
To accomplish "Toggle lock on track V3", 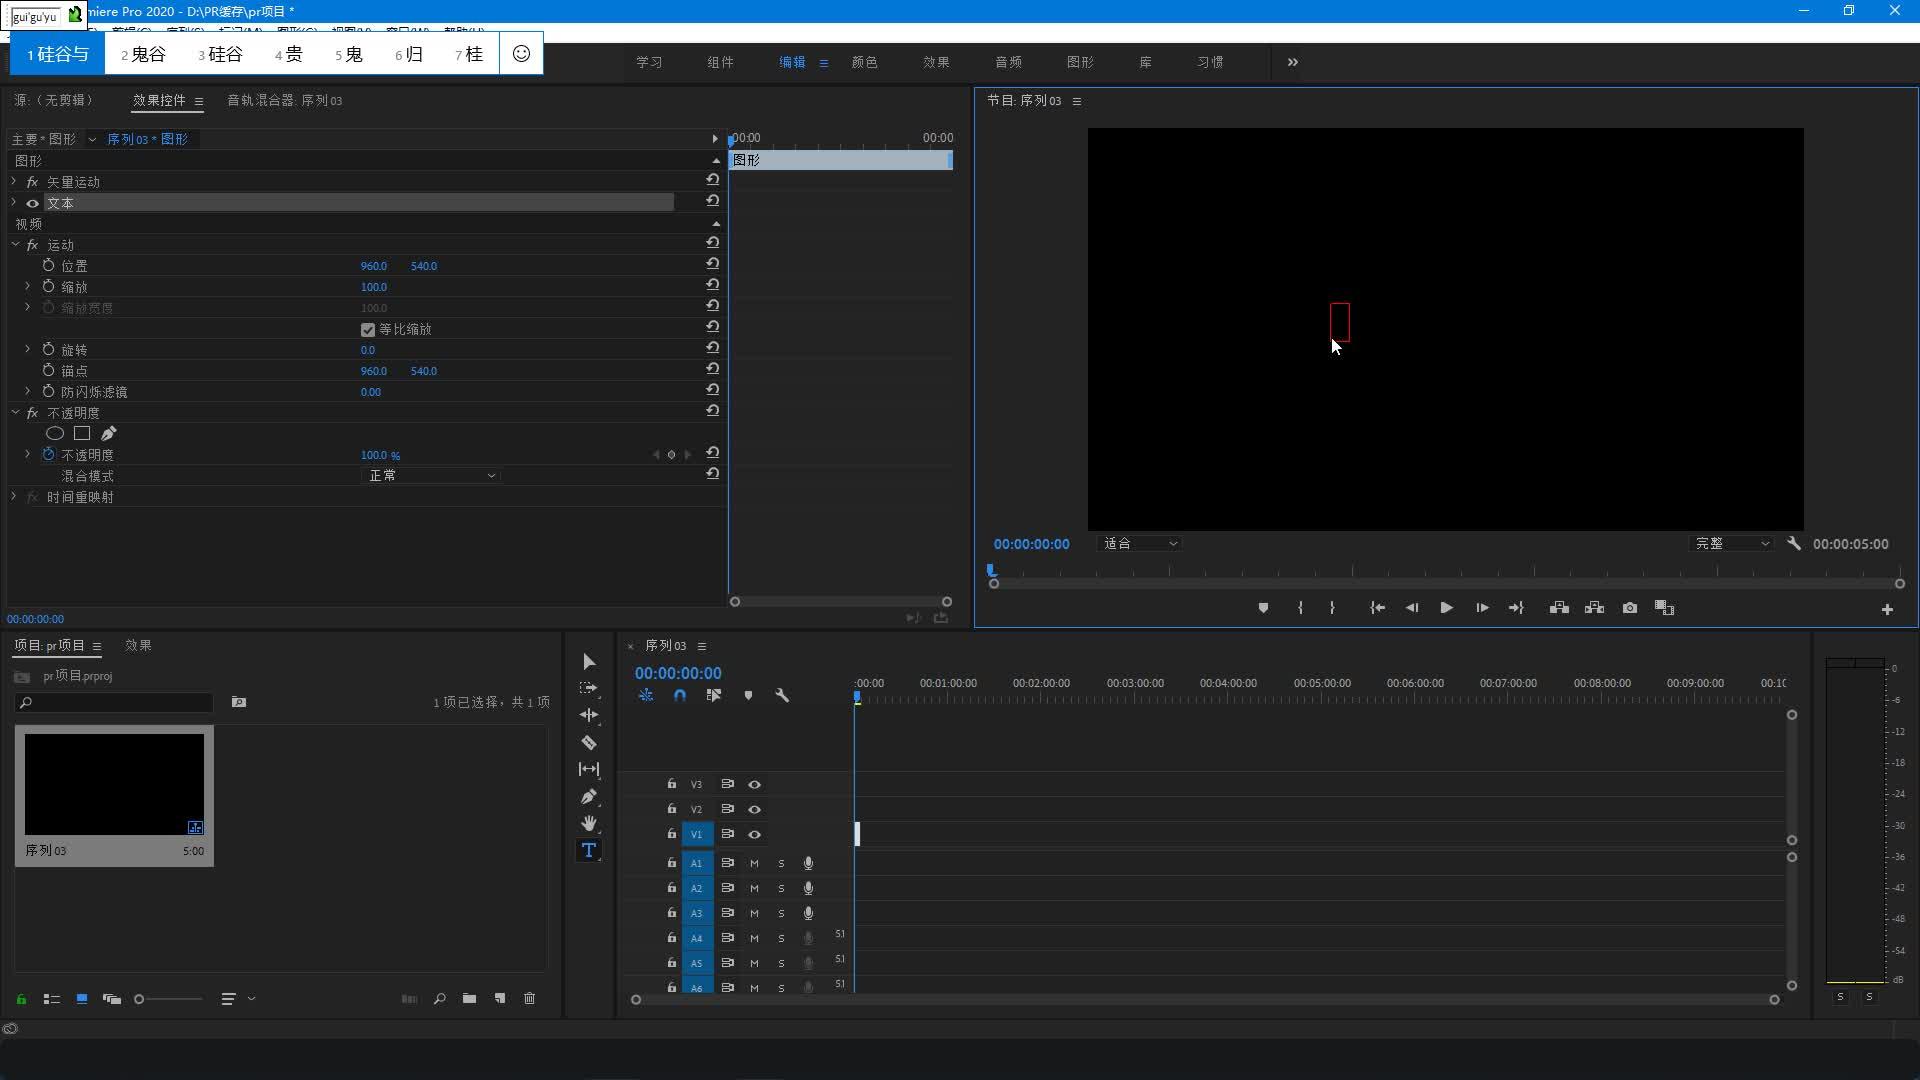I will coord(672,784).
